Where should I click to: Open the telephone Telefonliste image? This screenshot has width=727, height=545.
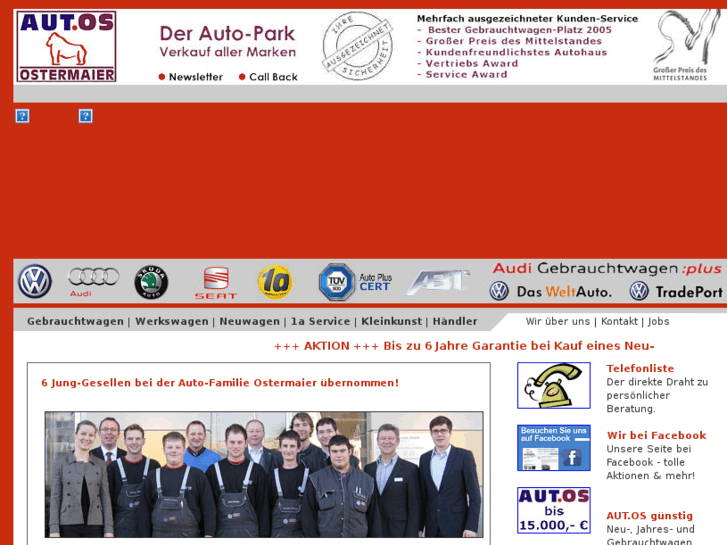tap(554, 385)
